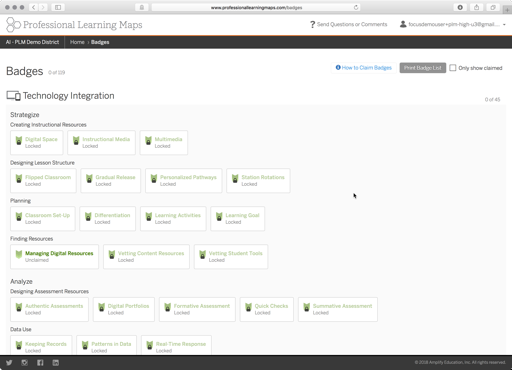Image resolution: width=512 pixels, height=370 pixels.
Task: Click the user profile icon
Action: [403, 24]
